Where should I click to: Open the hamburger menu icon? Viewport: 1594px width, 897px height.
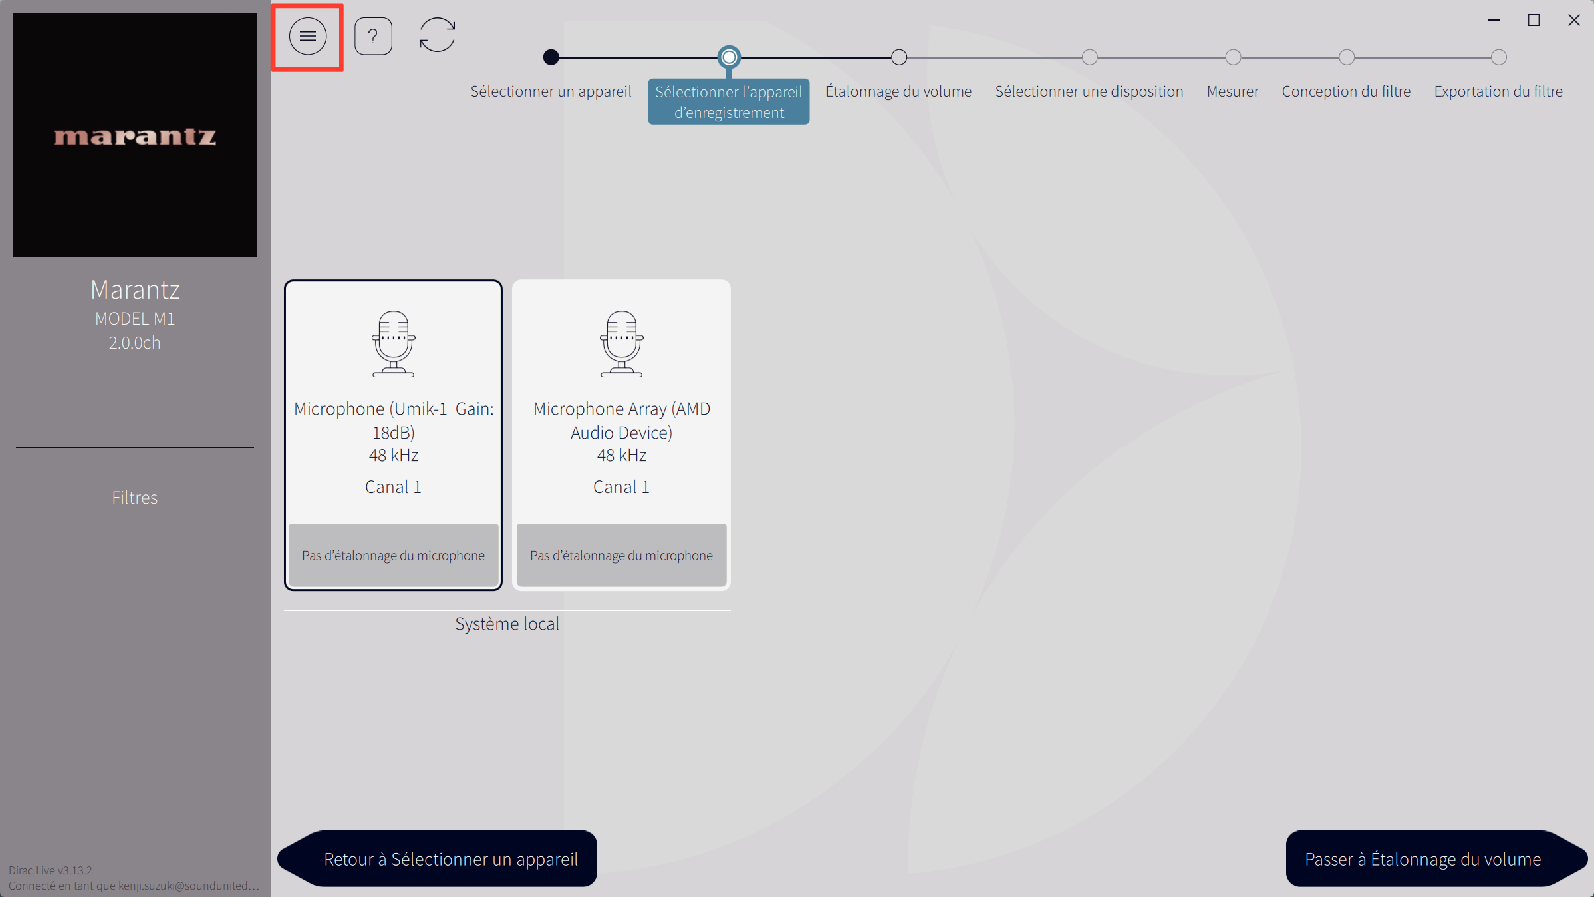(x=307, y=37)
